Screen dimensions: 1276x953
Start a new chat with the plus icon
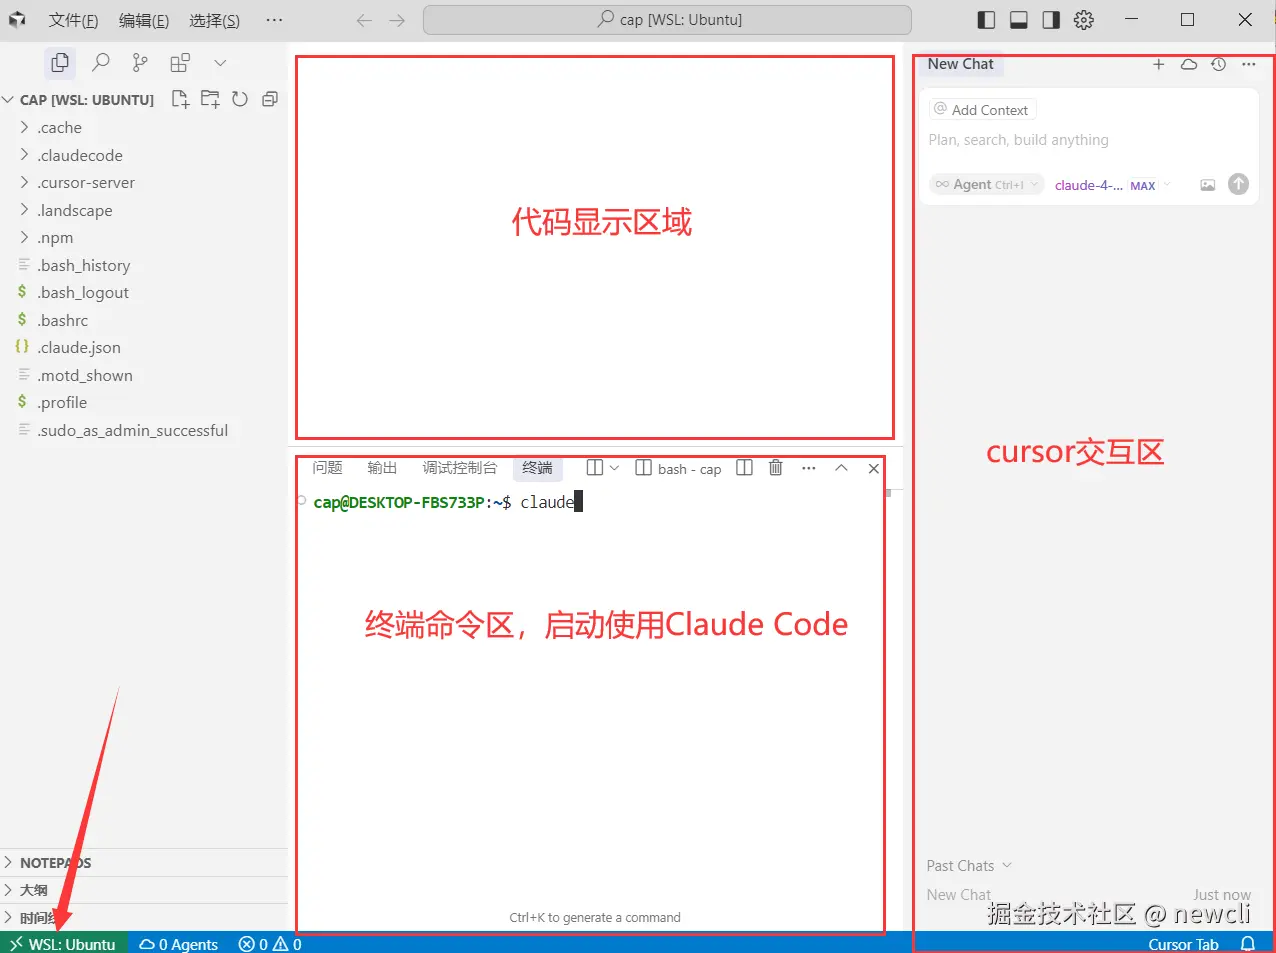(x=1159, y=64)
